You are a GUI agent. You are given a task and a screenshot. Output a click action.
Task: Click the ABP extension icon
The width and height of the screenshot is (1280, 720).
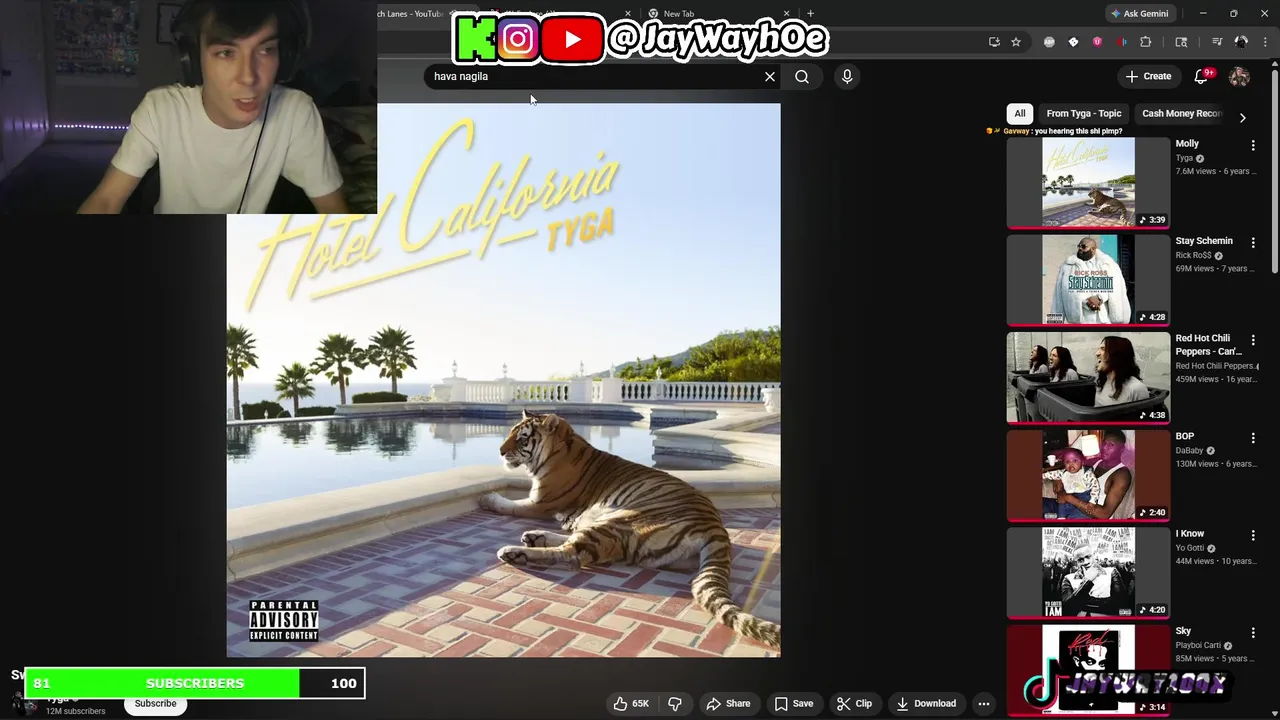[1049, 42]
